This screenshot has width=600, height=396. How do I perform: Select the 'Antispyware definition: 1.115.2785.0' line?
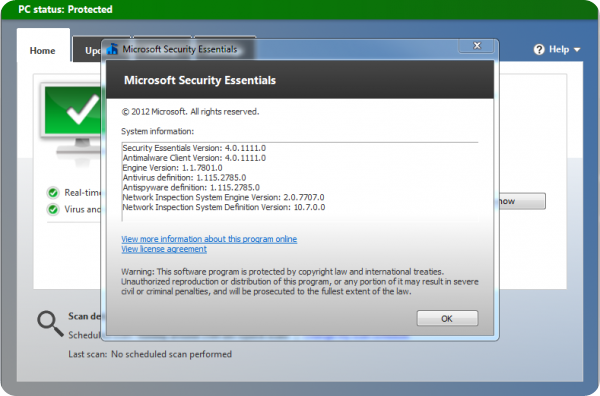[x=191, y=187]
